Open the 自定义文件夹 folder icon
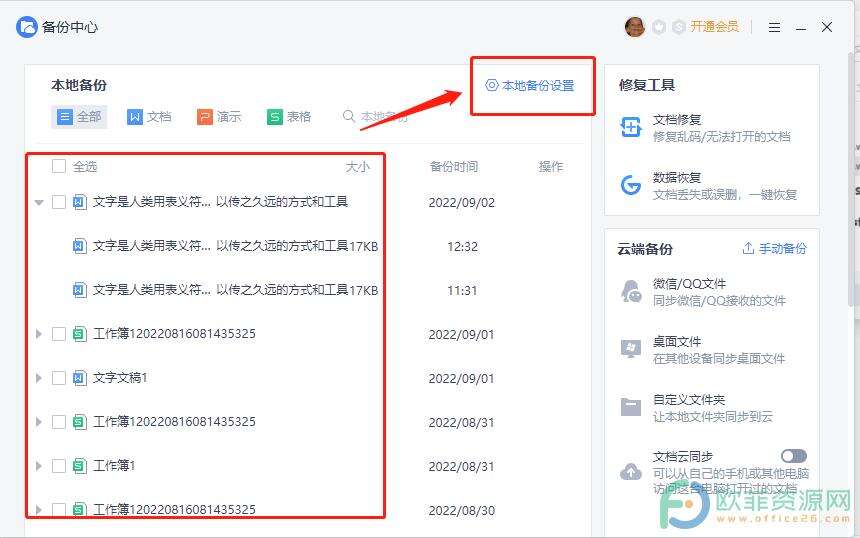 [631, 407]
